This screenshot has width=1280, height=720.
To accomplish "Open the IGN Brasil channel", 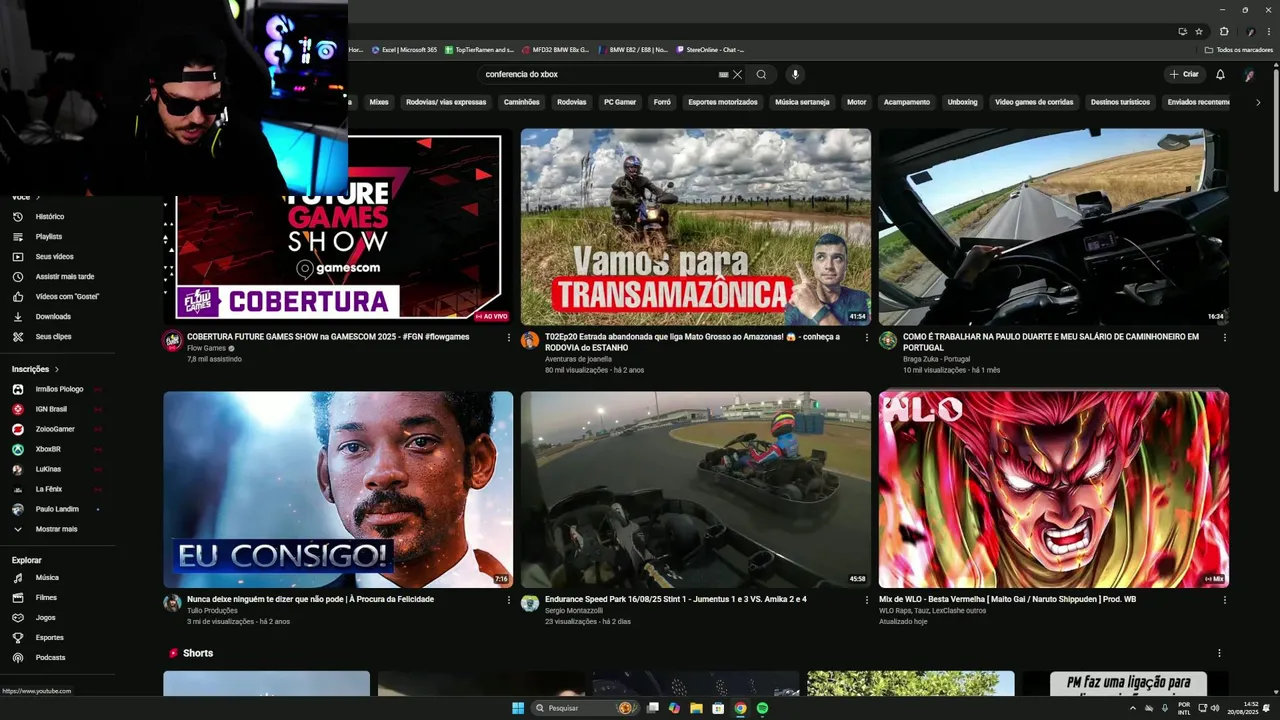I will tap(51, 409).
